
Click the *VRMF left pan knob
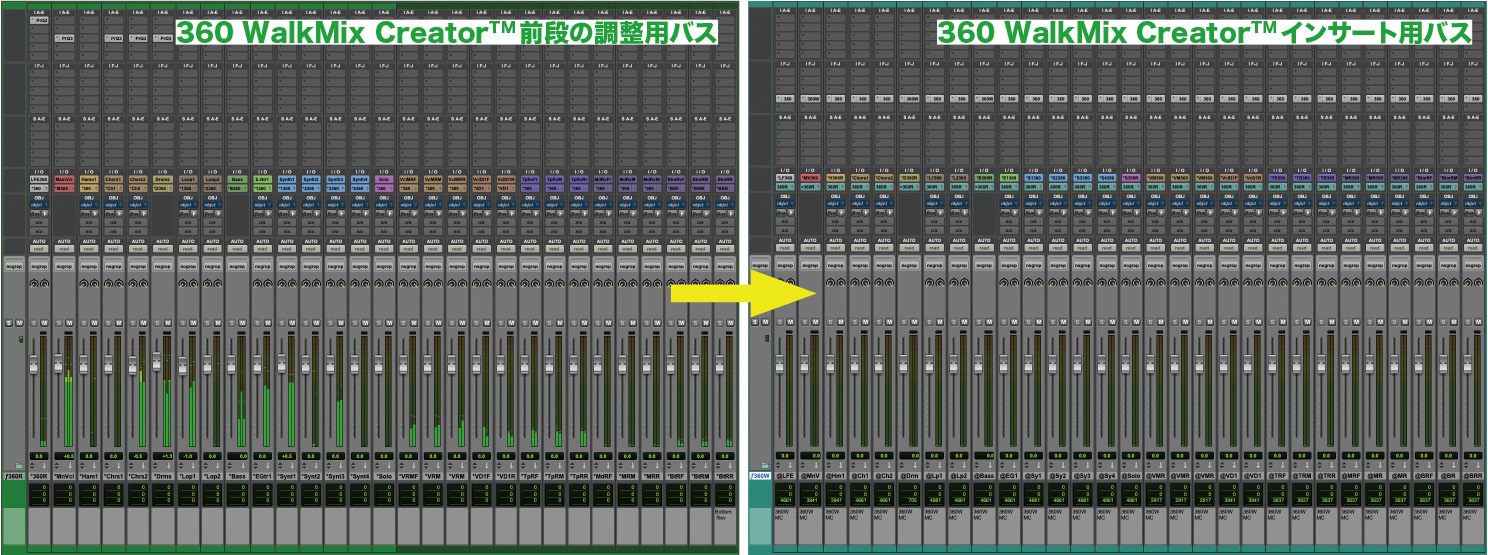pyautogui.click(x=401, y=284)
